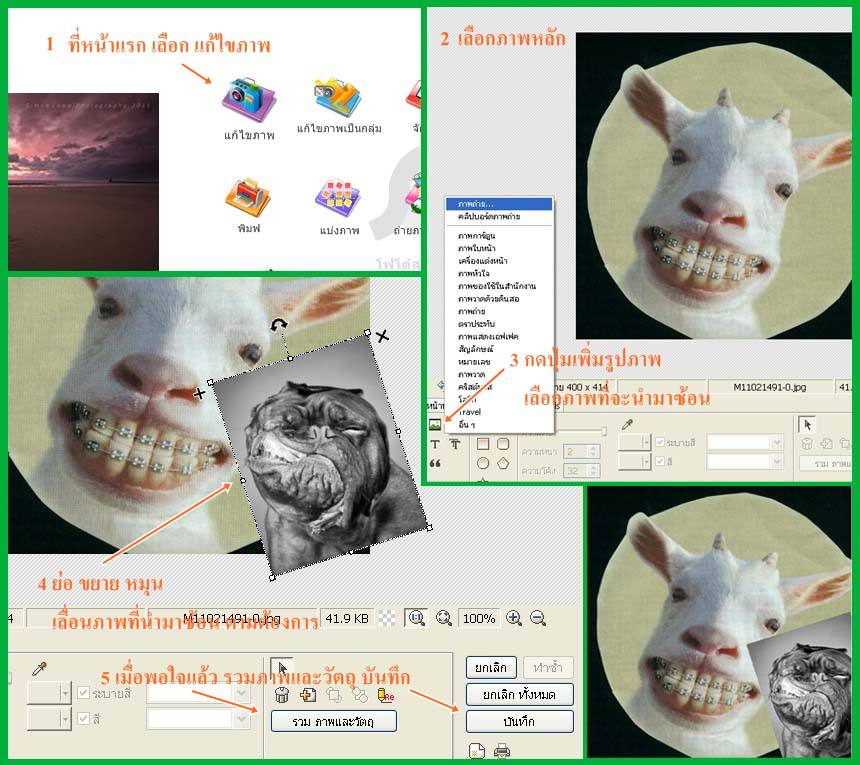This screenshot has height=765, width=860.
Task: Open the combo right of สี beside shape tools
Action: pyautogui.click(x=745, y=462)
